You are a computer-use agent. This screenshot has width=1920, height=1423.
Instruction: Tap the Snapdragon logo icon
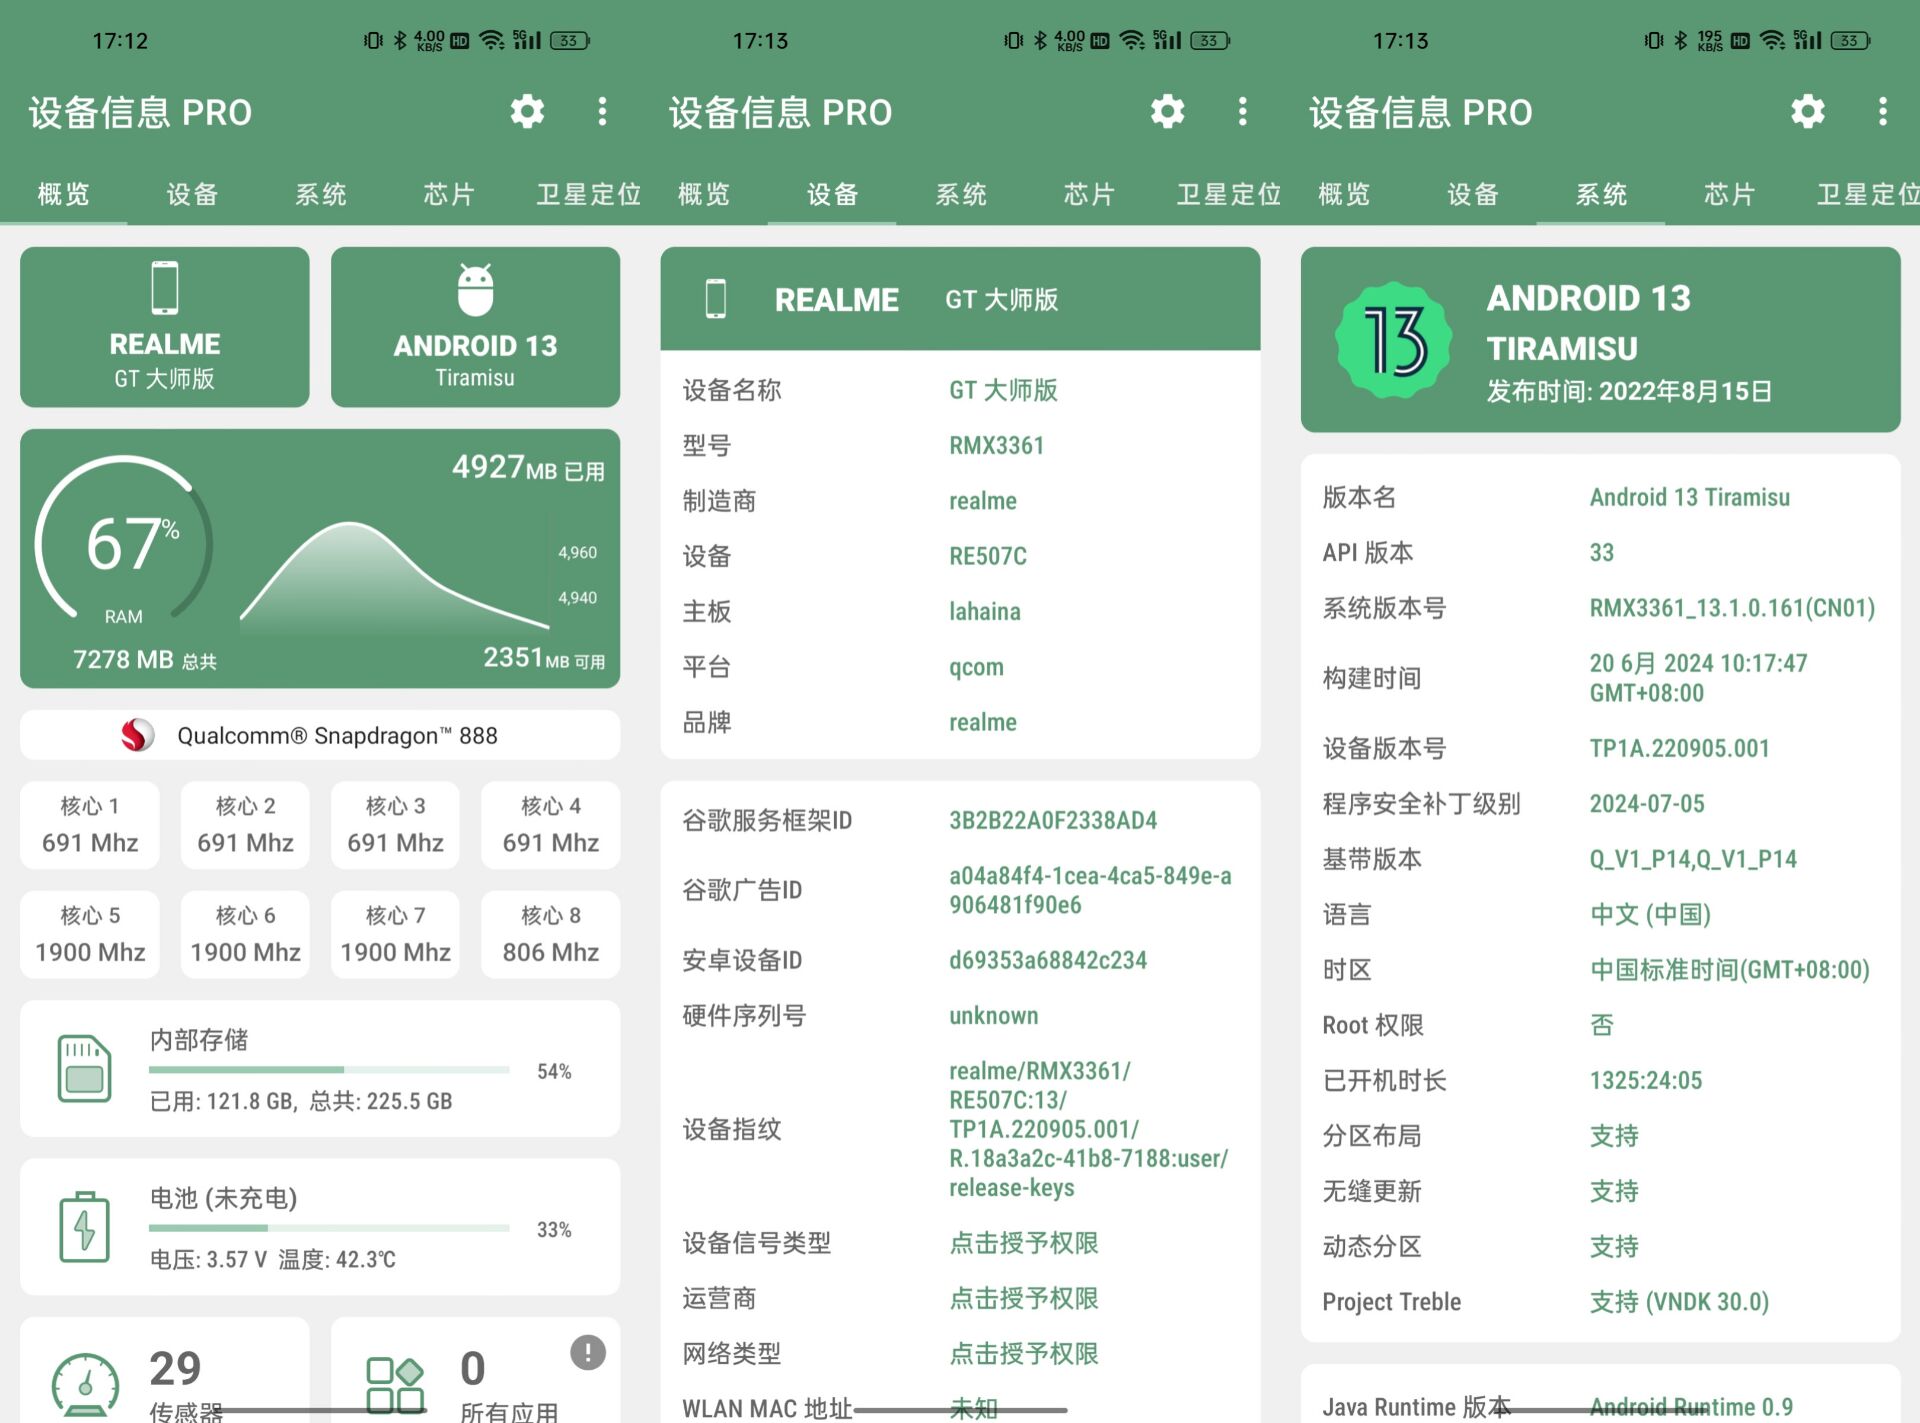[137, 735]
